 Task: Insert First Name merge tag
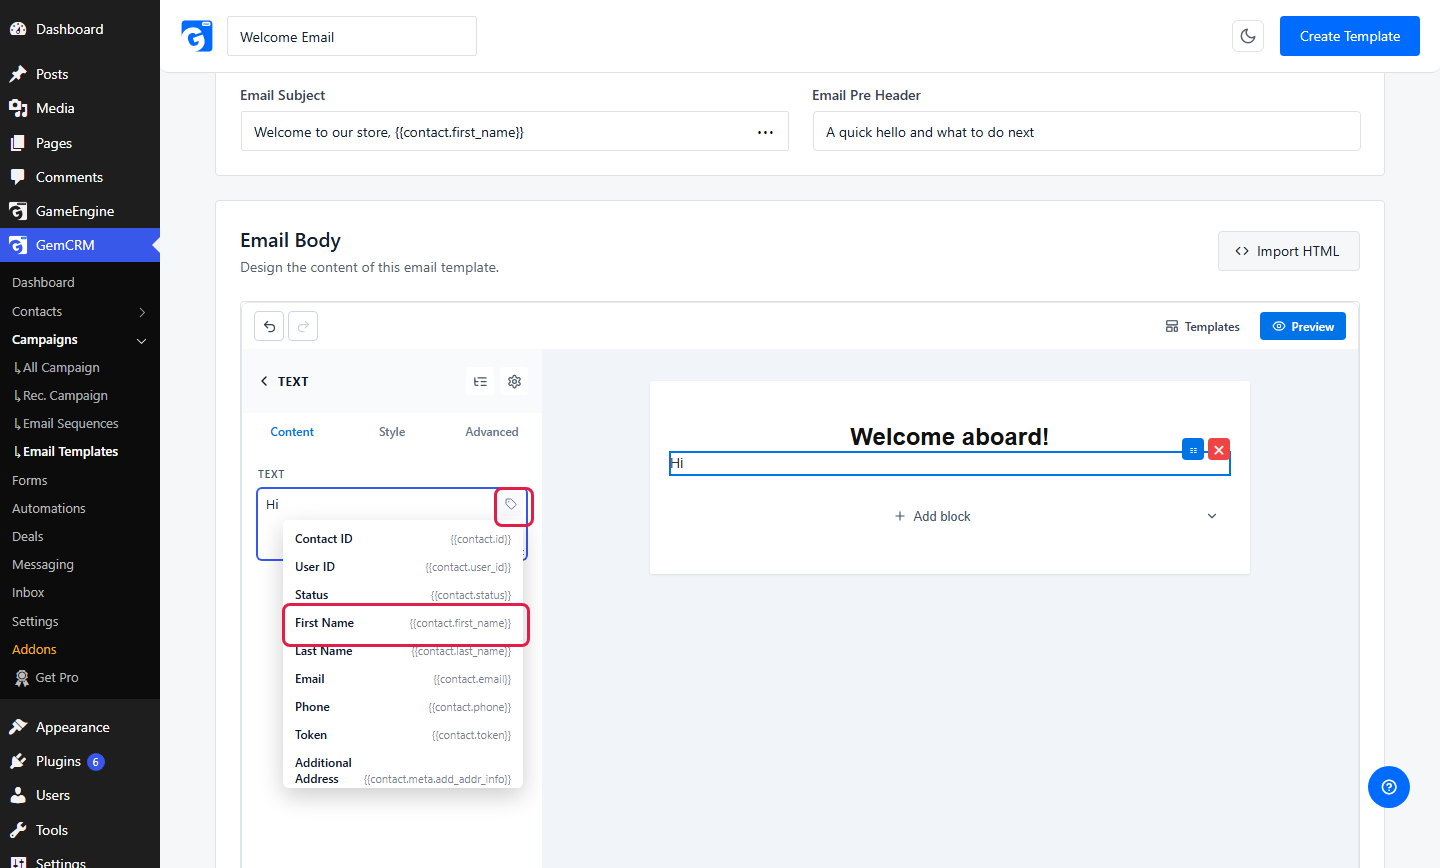click(403, 623)
